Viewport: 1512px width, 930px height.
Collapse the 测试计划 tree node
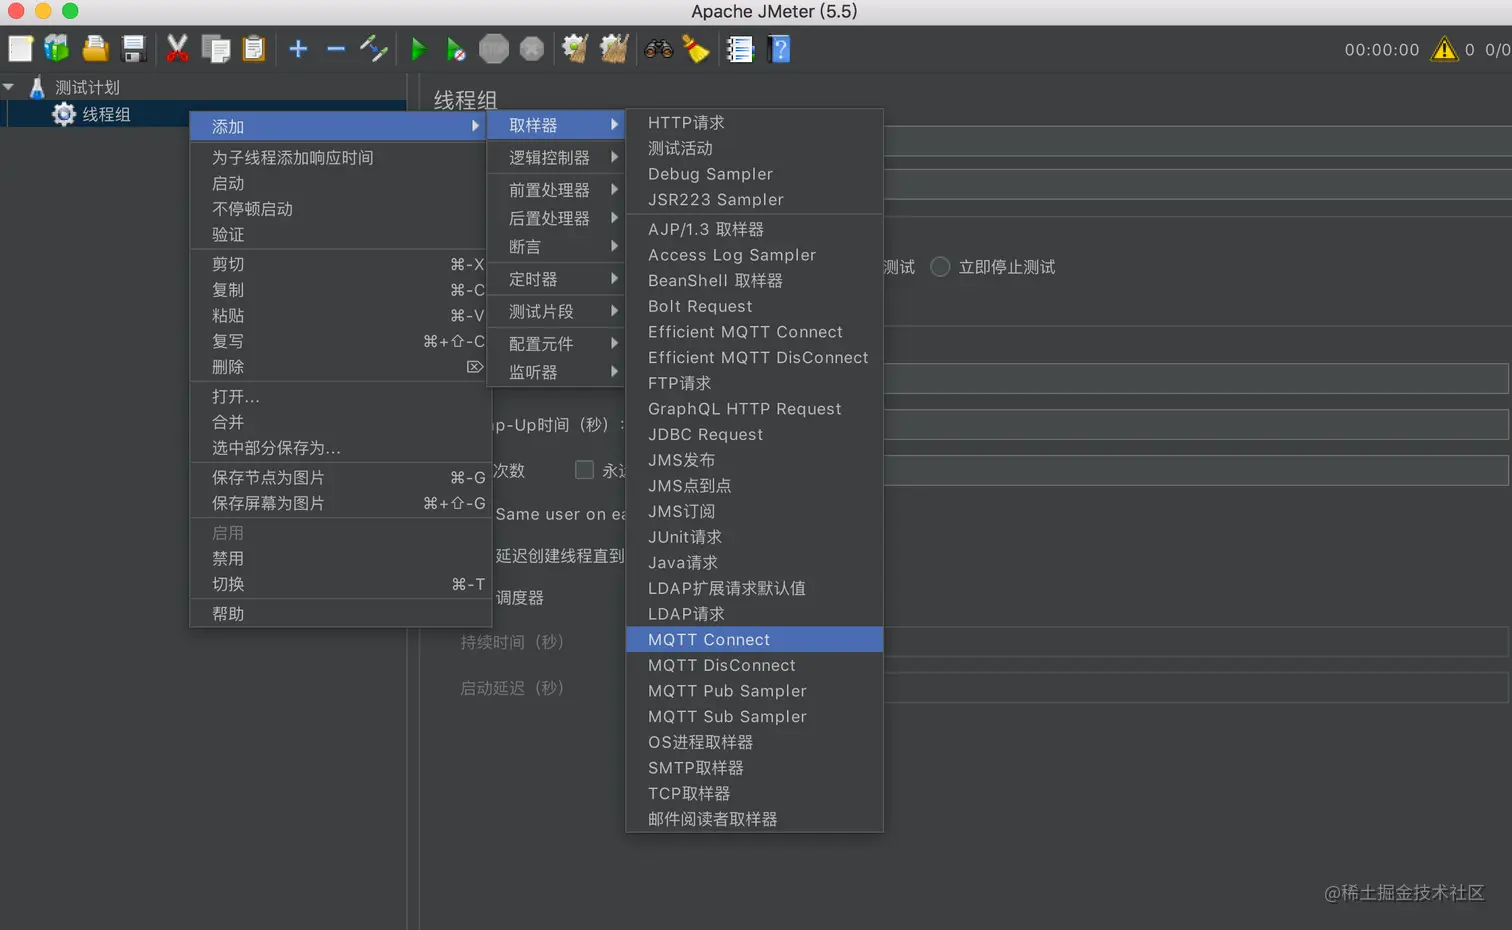pyautogui.click(x=9, y=87)
